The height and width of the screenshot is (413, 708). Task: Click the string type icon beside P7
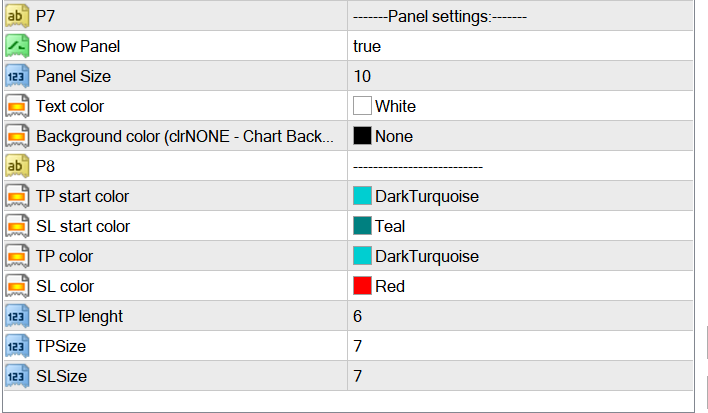[17, 16]
